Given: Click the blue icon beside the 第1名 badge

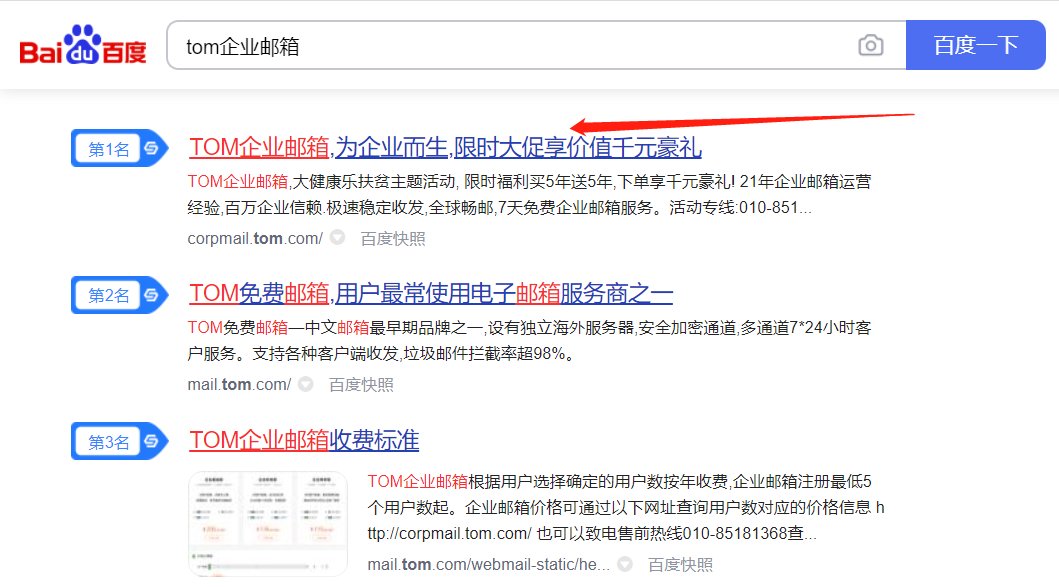Looking at the screenshot, I should [x=151, y=147].
